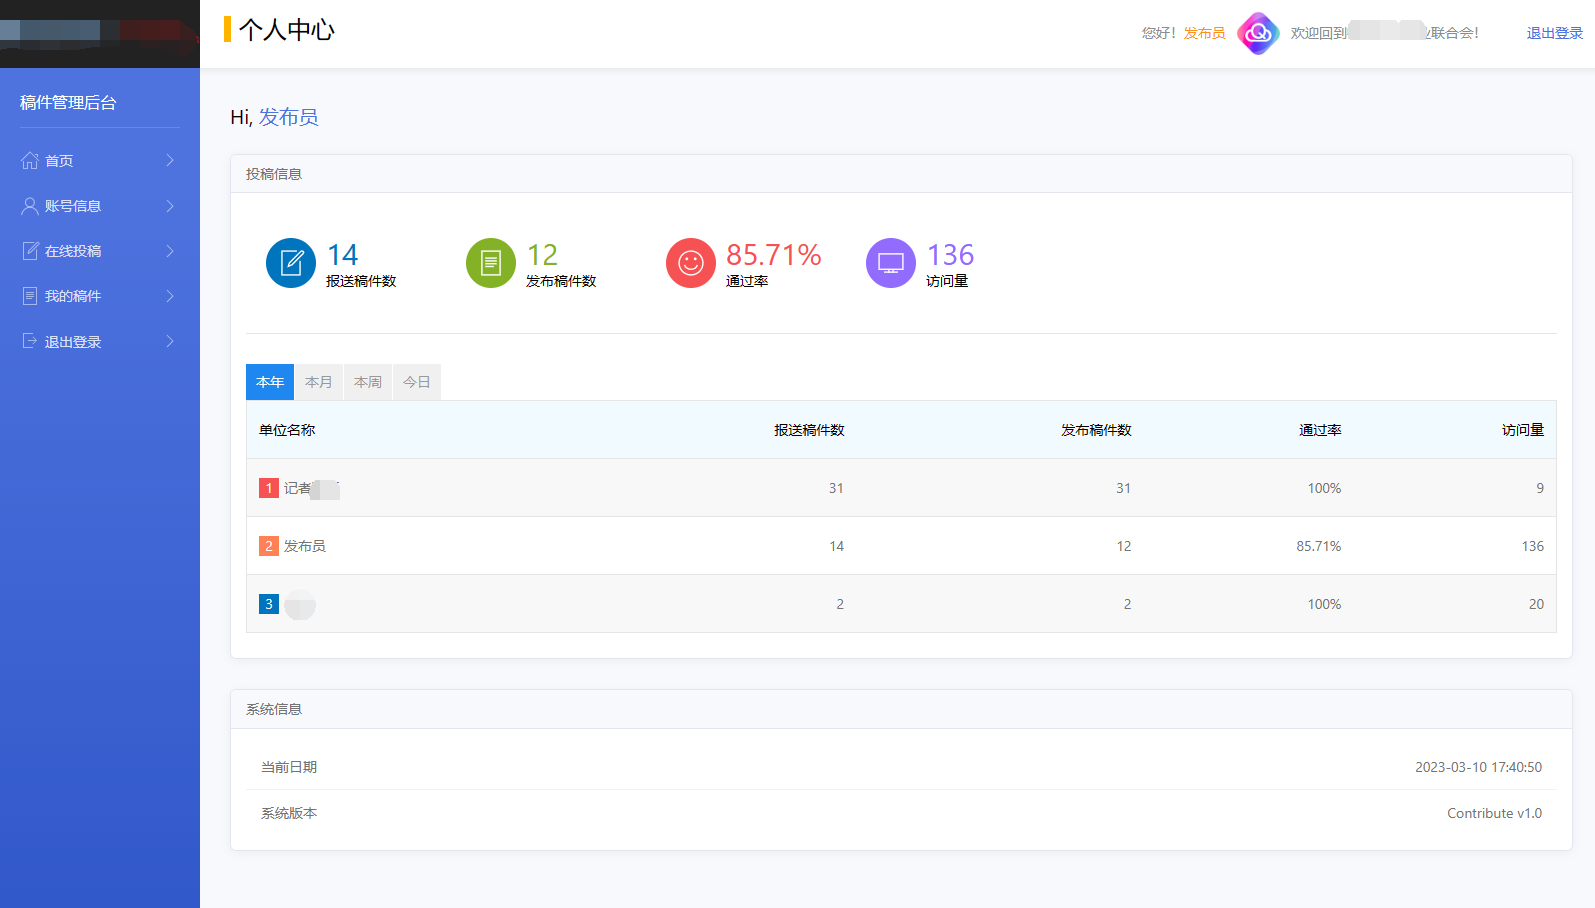Screen dimensions: 1595x908
Task: Click the sidebar logout door icon
Action: point(30,341)
